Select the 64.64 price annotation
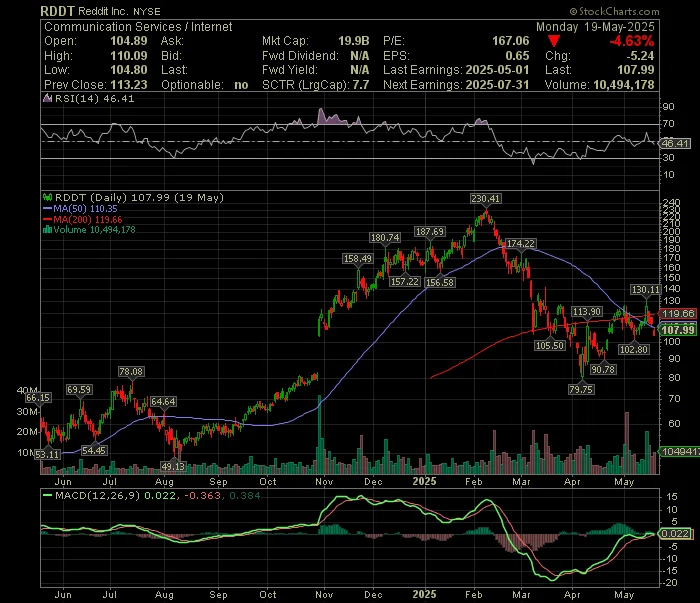 163,402
